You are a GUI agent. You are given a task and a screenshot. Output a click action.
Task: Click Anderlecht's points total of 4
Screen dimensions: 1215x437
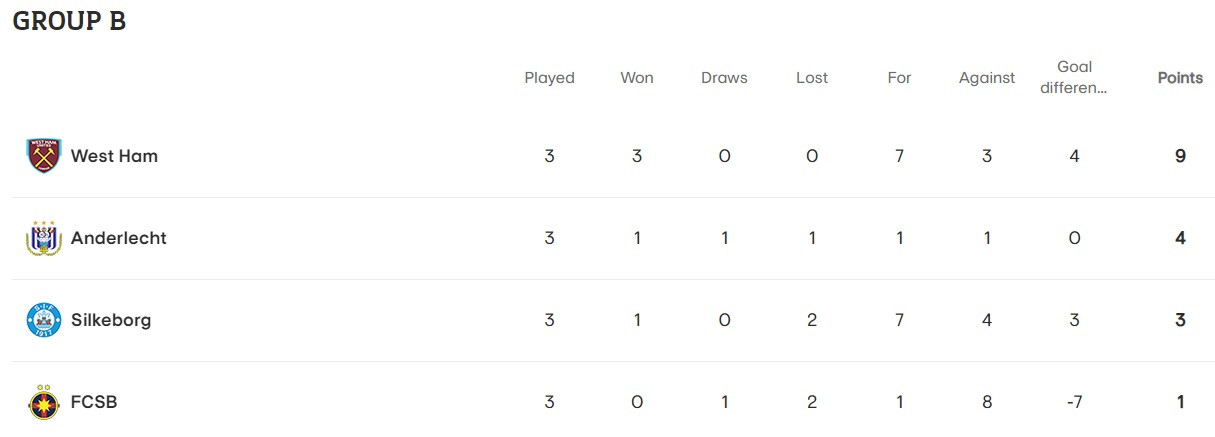(1181, 238)
